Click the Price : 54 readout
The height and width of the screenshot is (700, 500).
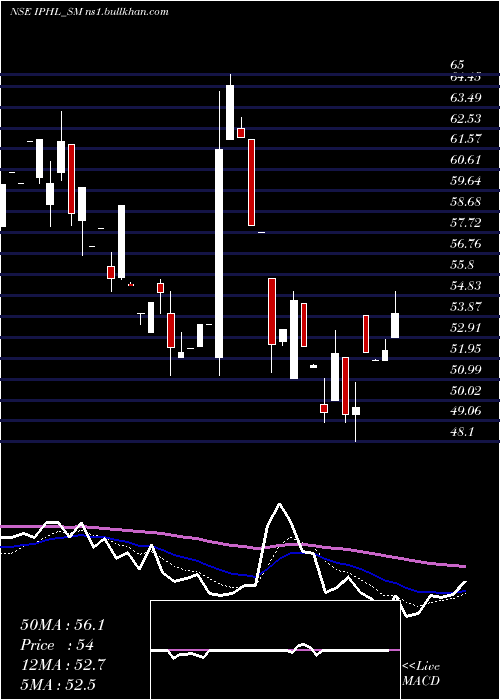[57, 645]
